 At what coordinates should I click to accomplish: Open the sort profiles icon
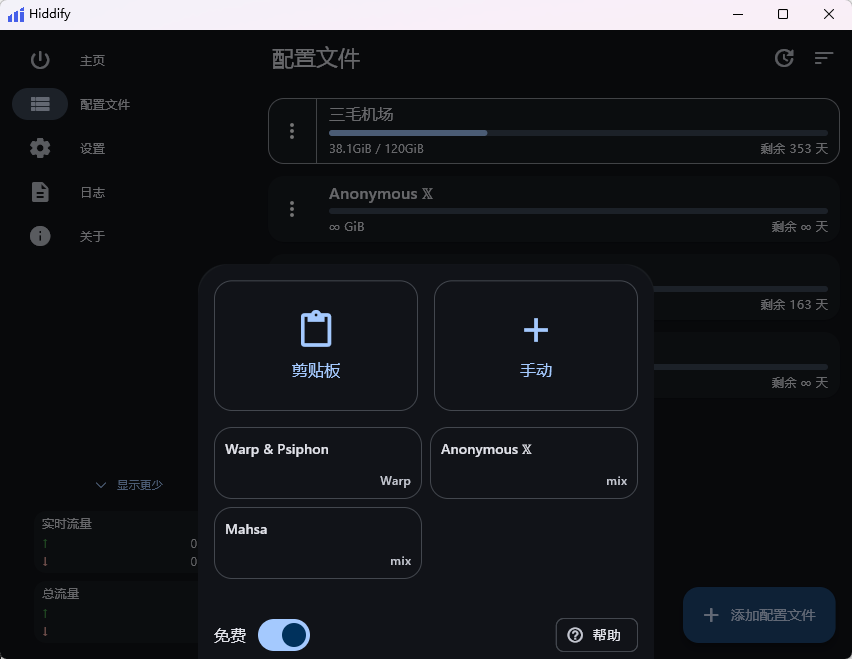point(824,58)
